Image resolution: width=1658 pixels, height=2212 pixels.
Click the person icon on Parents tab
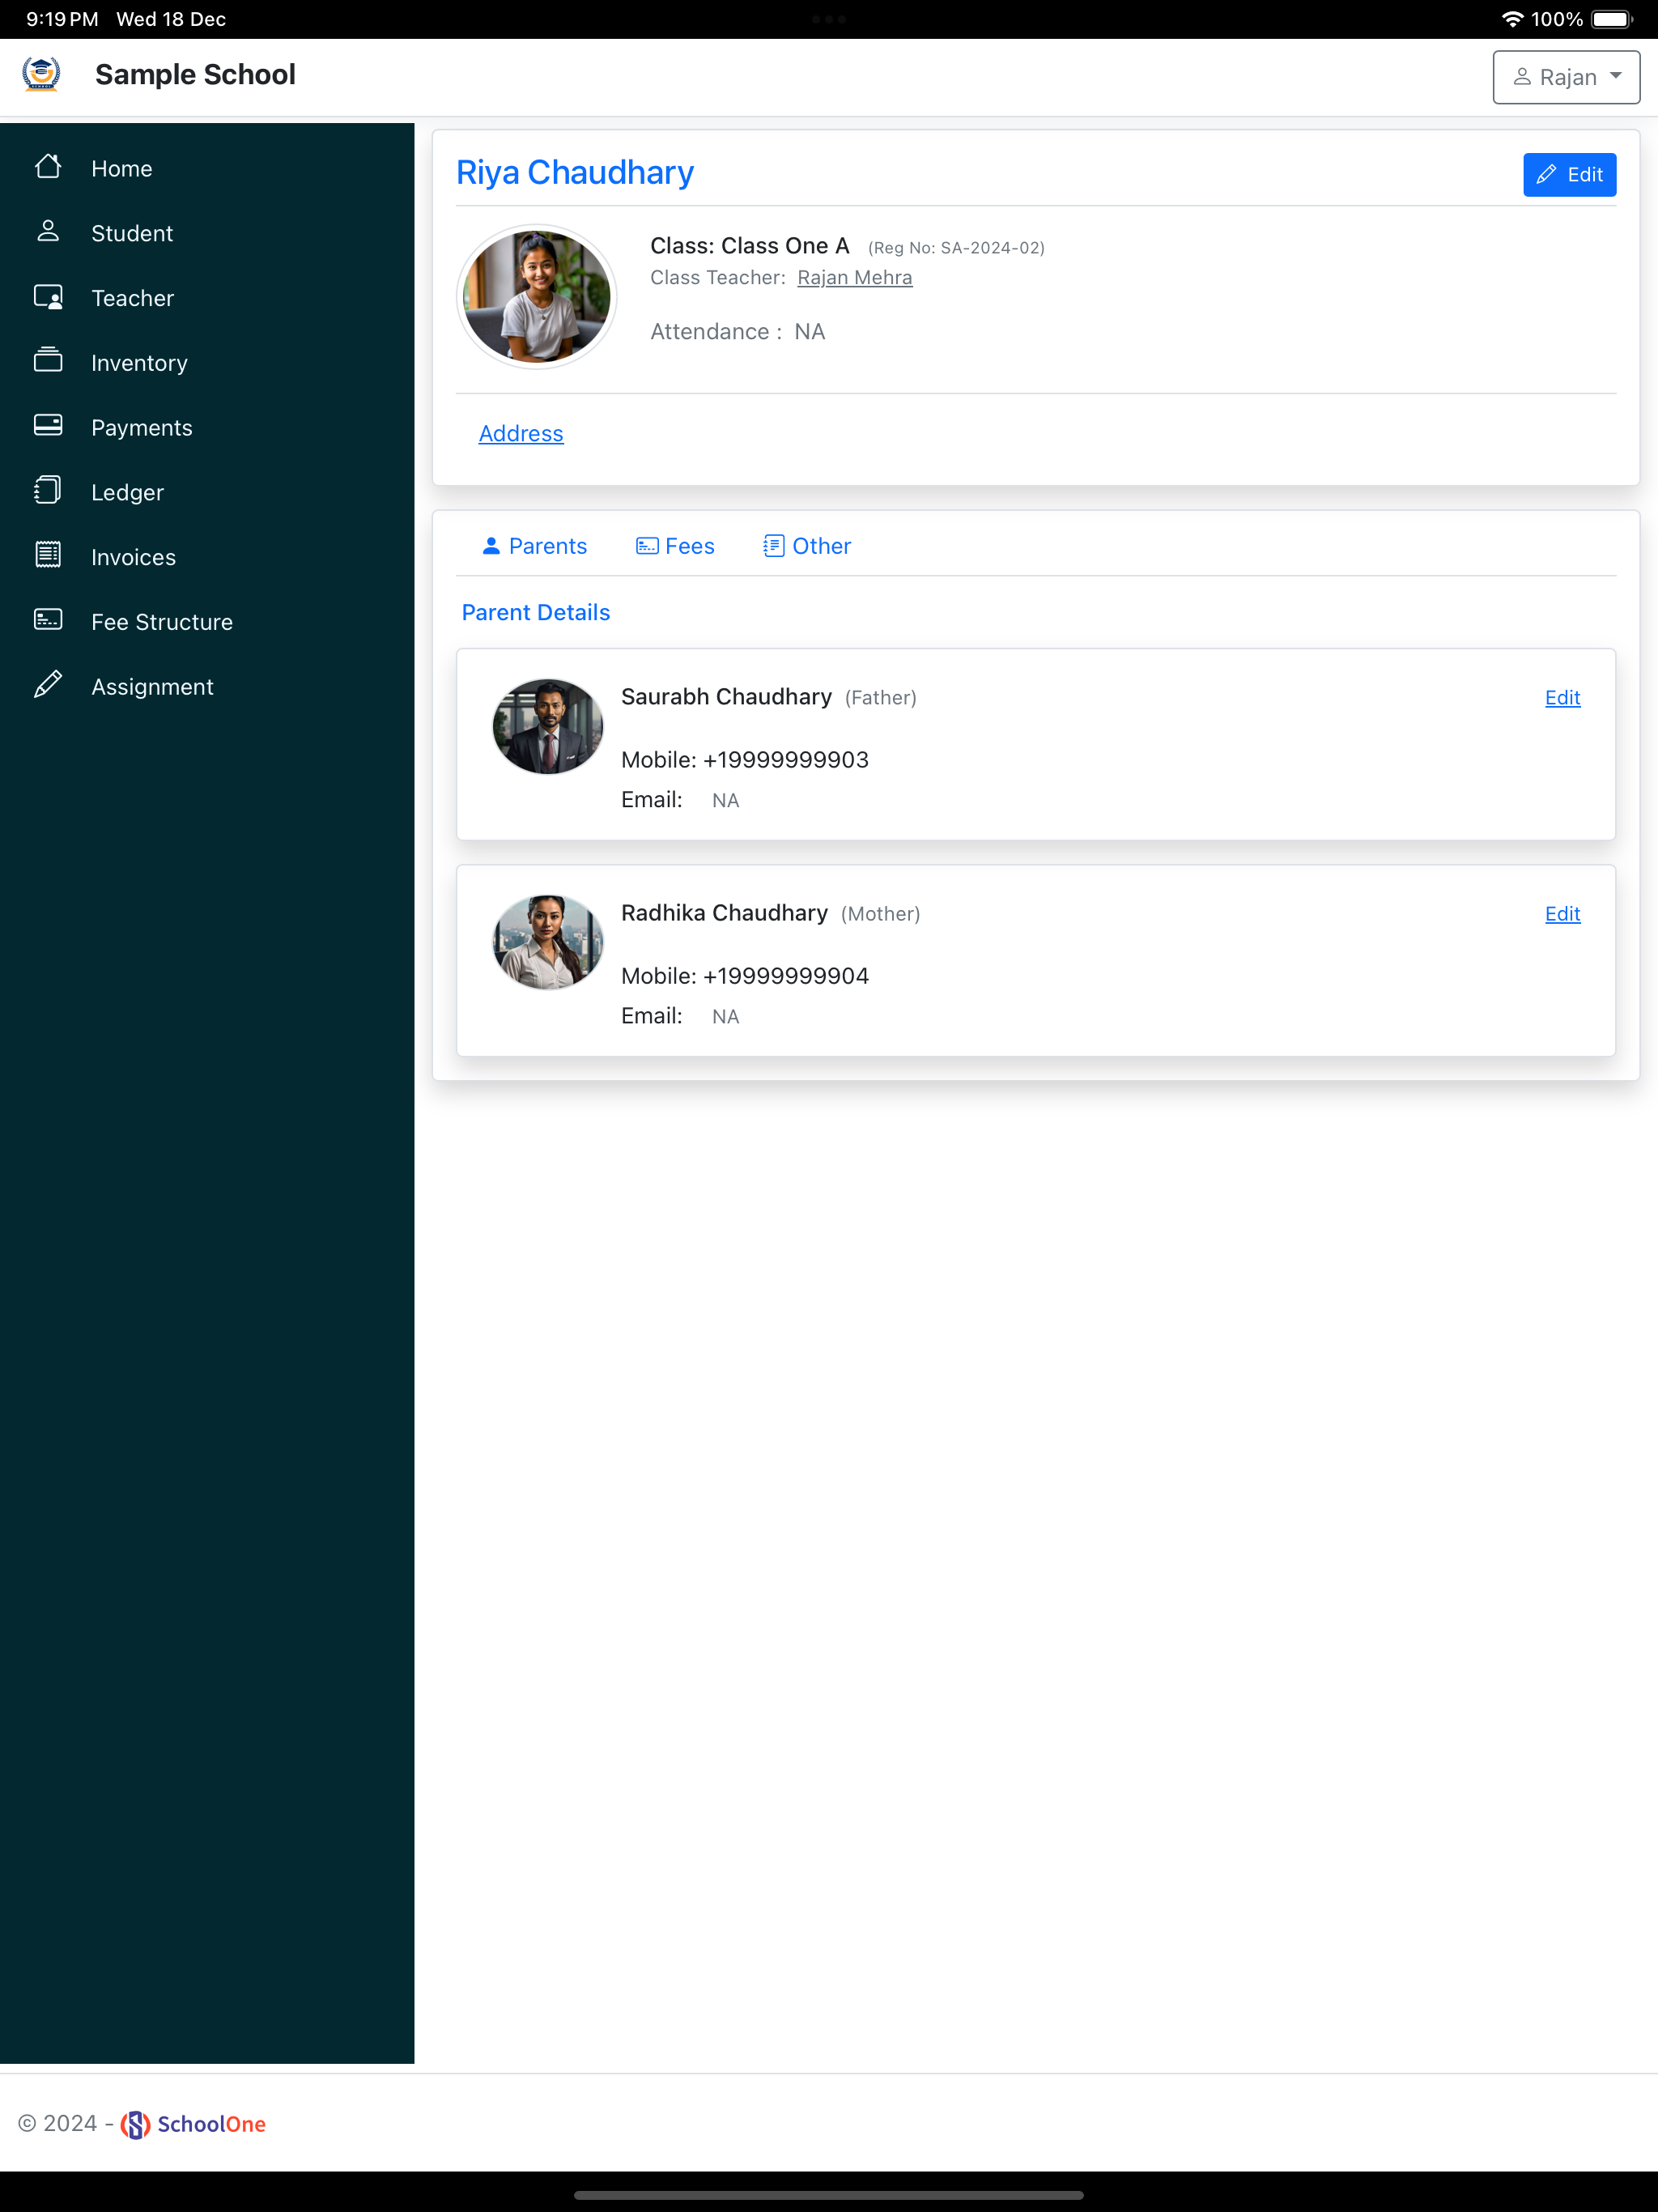(491, 546)
